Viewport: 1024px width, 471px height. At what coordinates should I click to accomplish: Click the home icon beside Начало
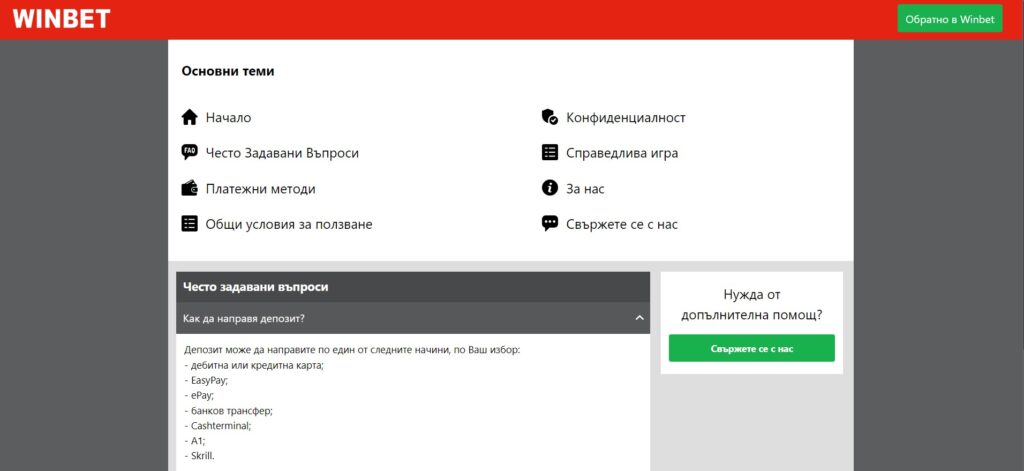point(190,117)
